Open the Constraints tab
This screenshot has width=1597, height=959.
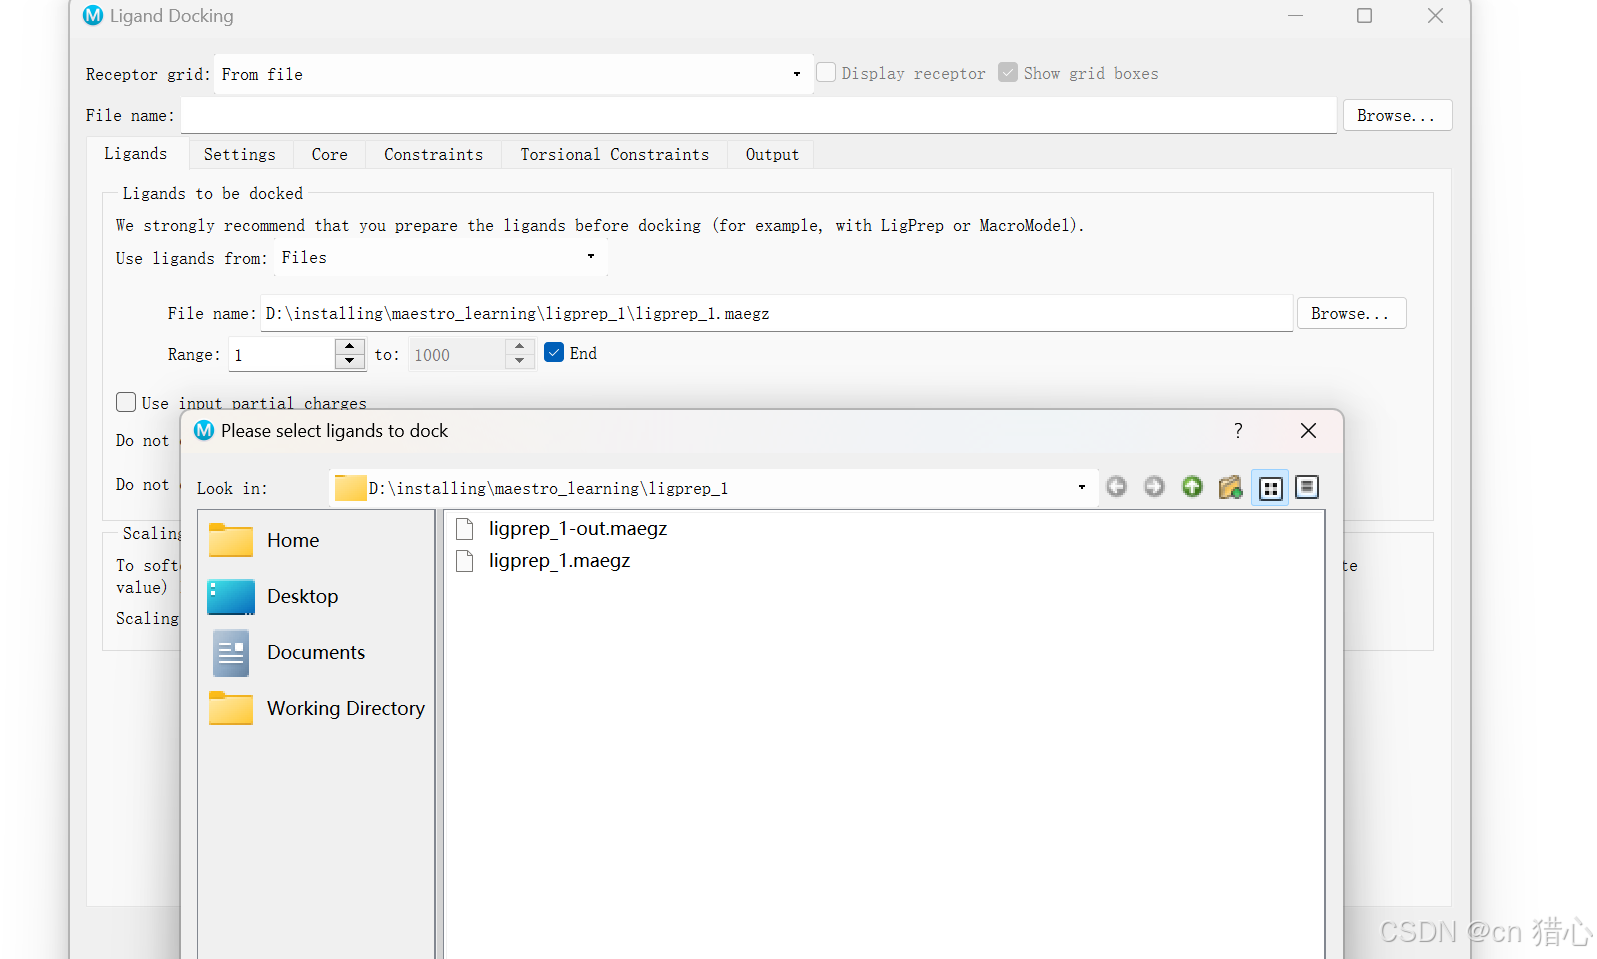point(434,154)
